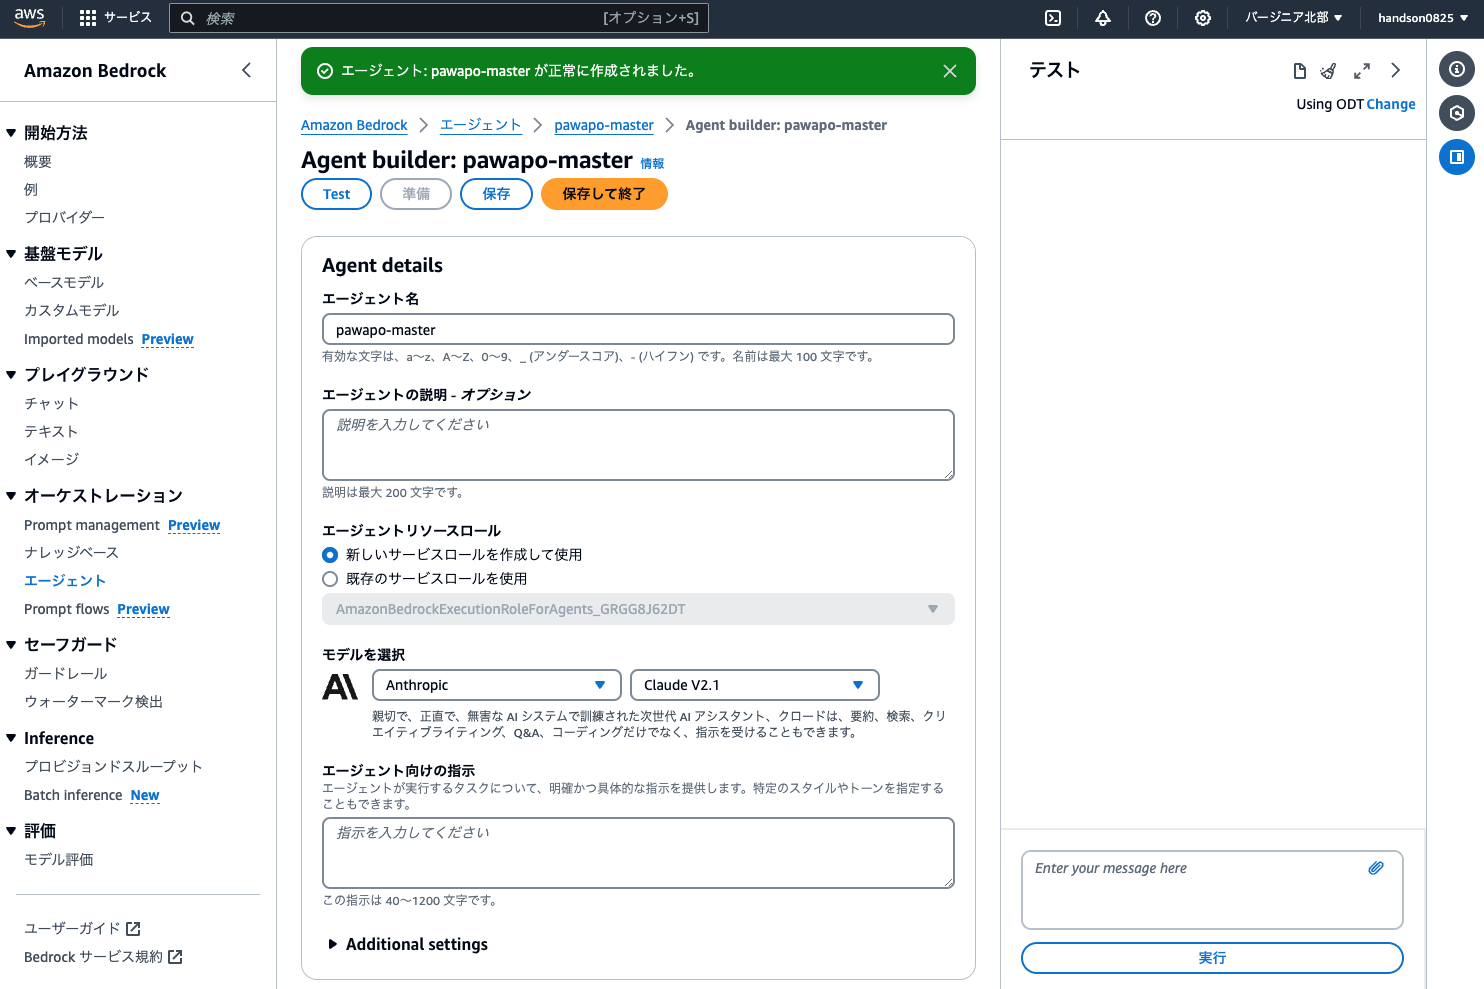
Task: Open Imported models in the sidebar
Action: point(78,339)
